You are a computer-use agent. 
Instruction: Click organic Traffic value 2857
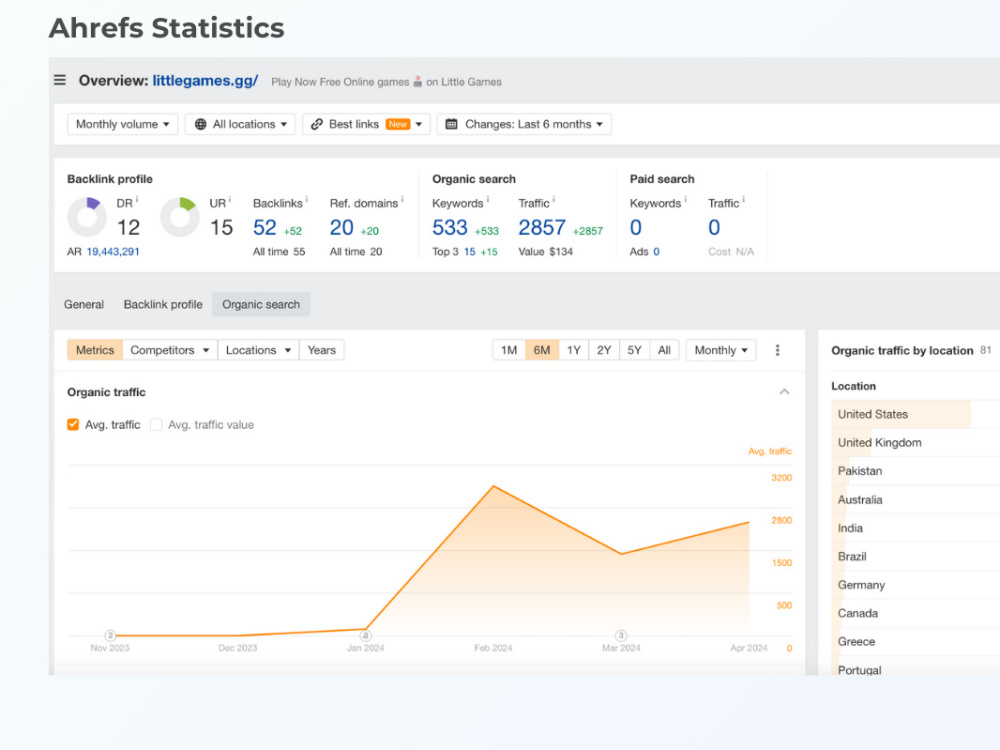541,228
